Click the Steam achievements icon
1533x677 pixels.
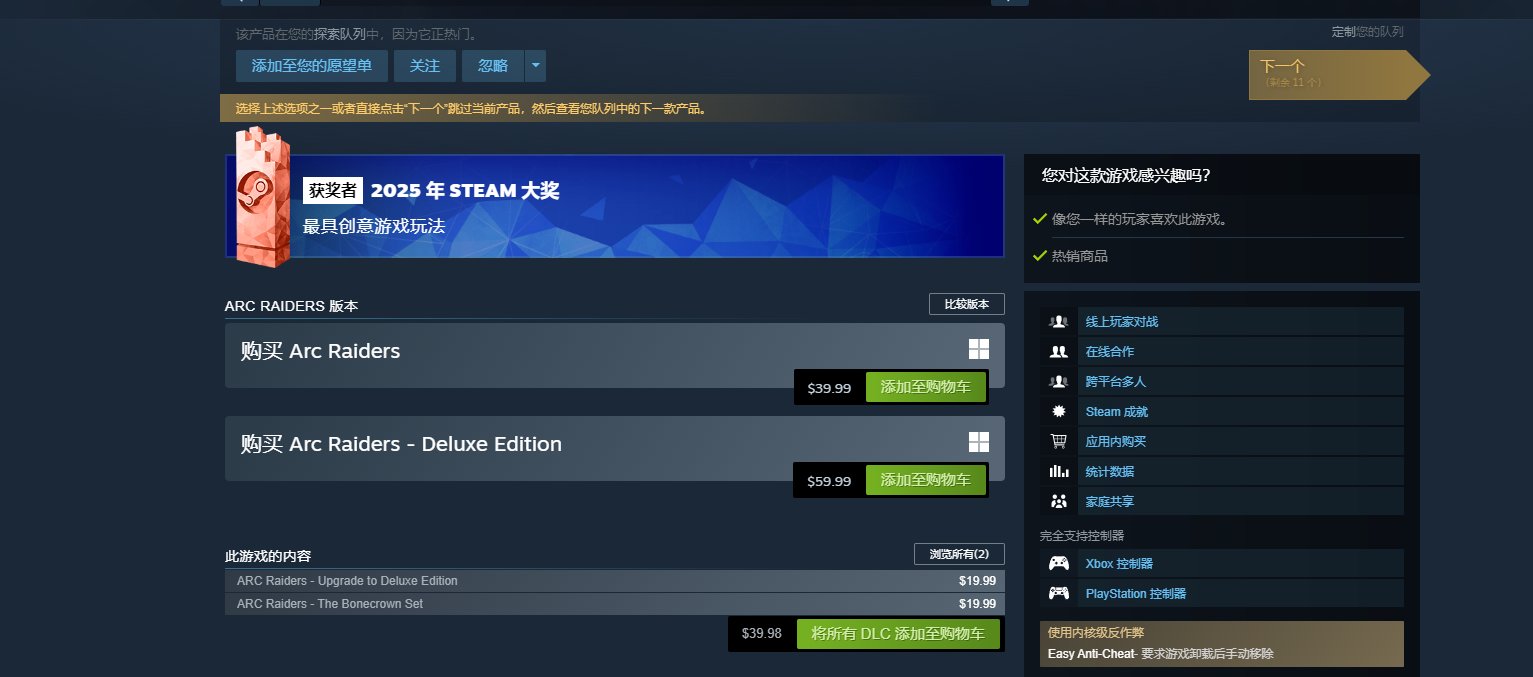point(1058,412)
